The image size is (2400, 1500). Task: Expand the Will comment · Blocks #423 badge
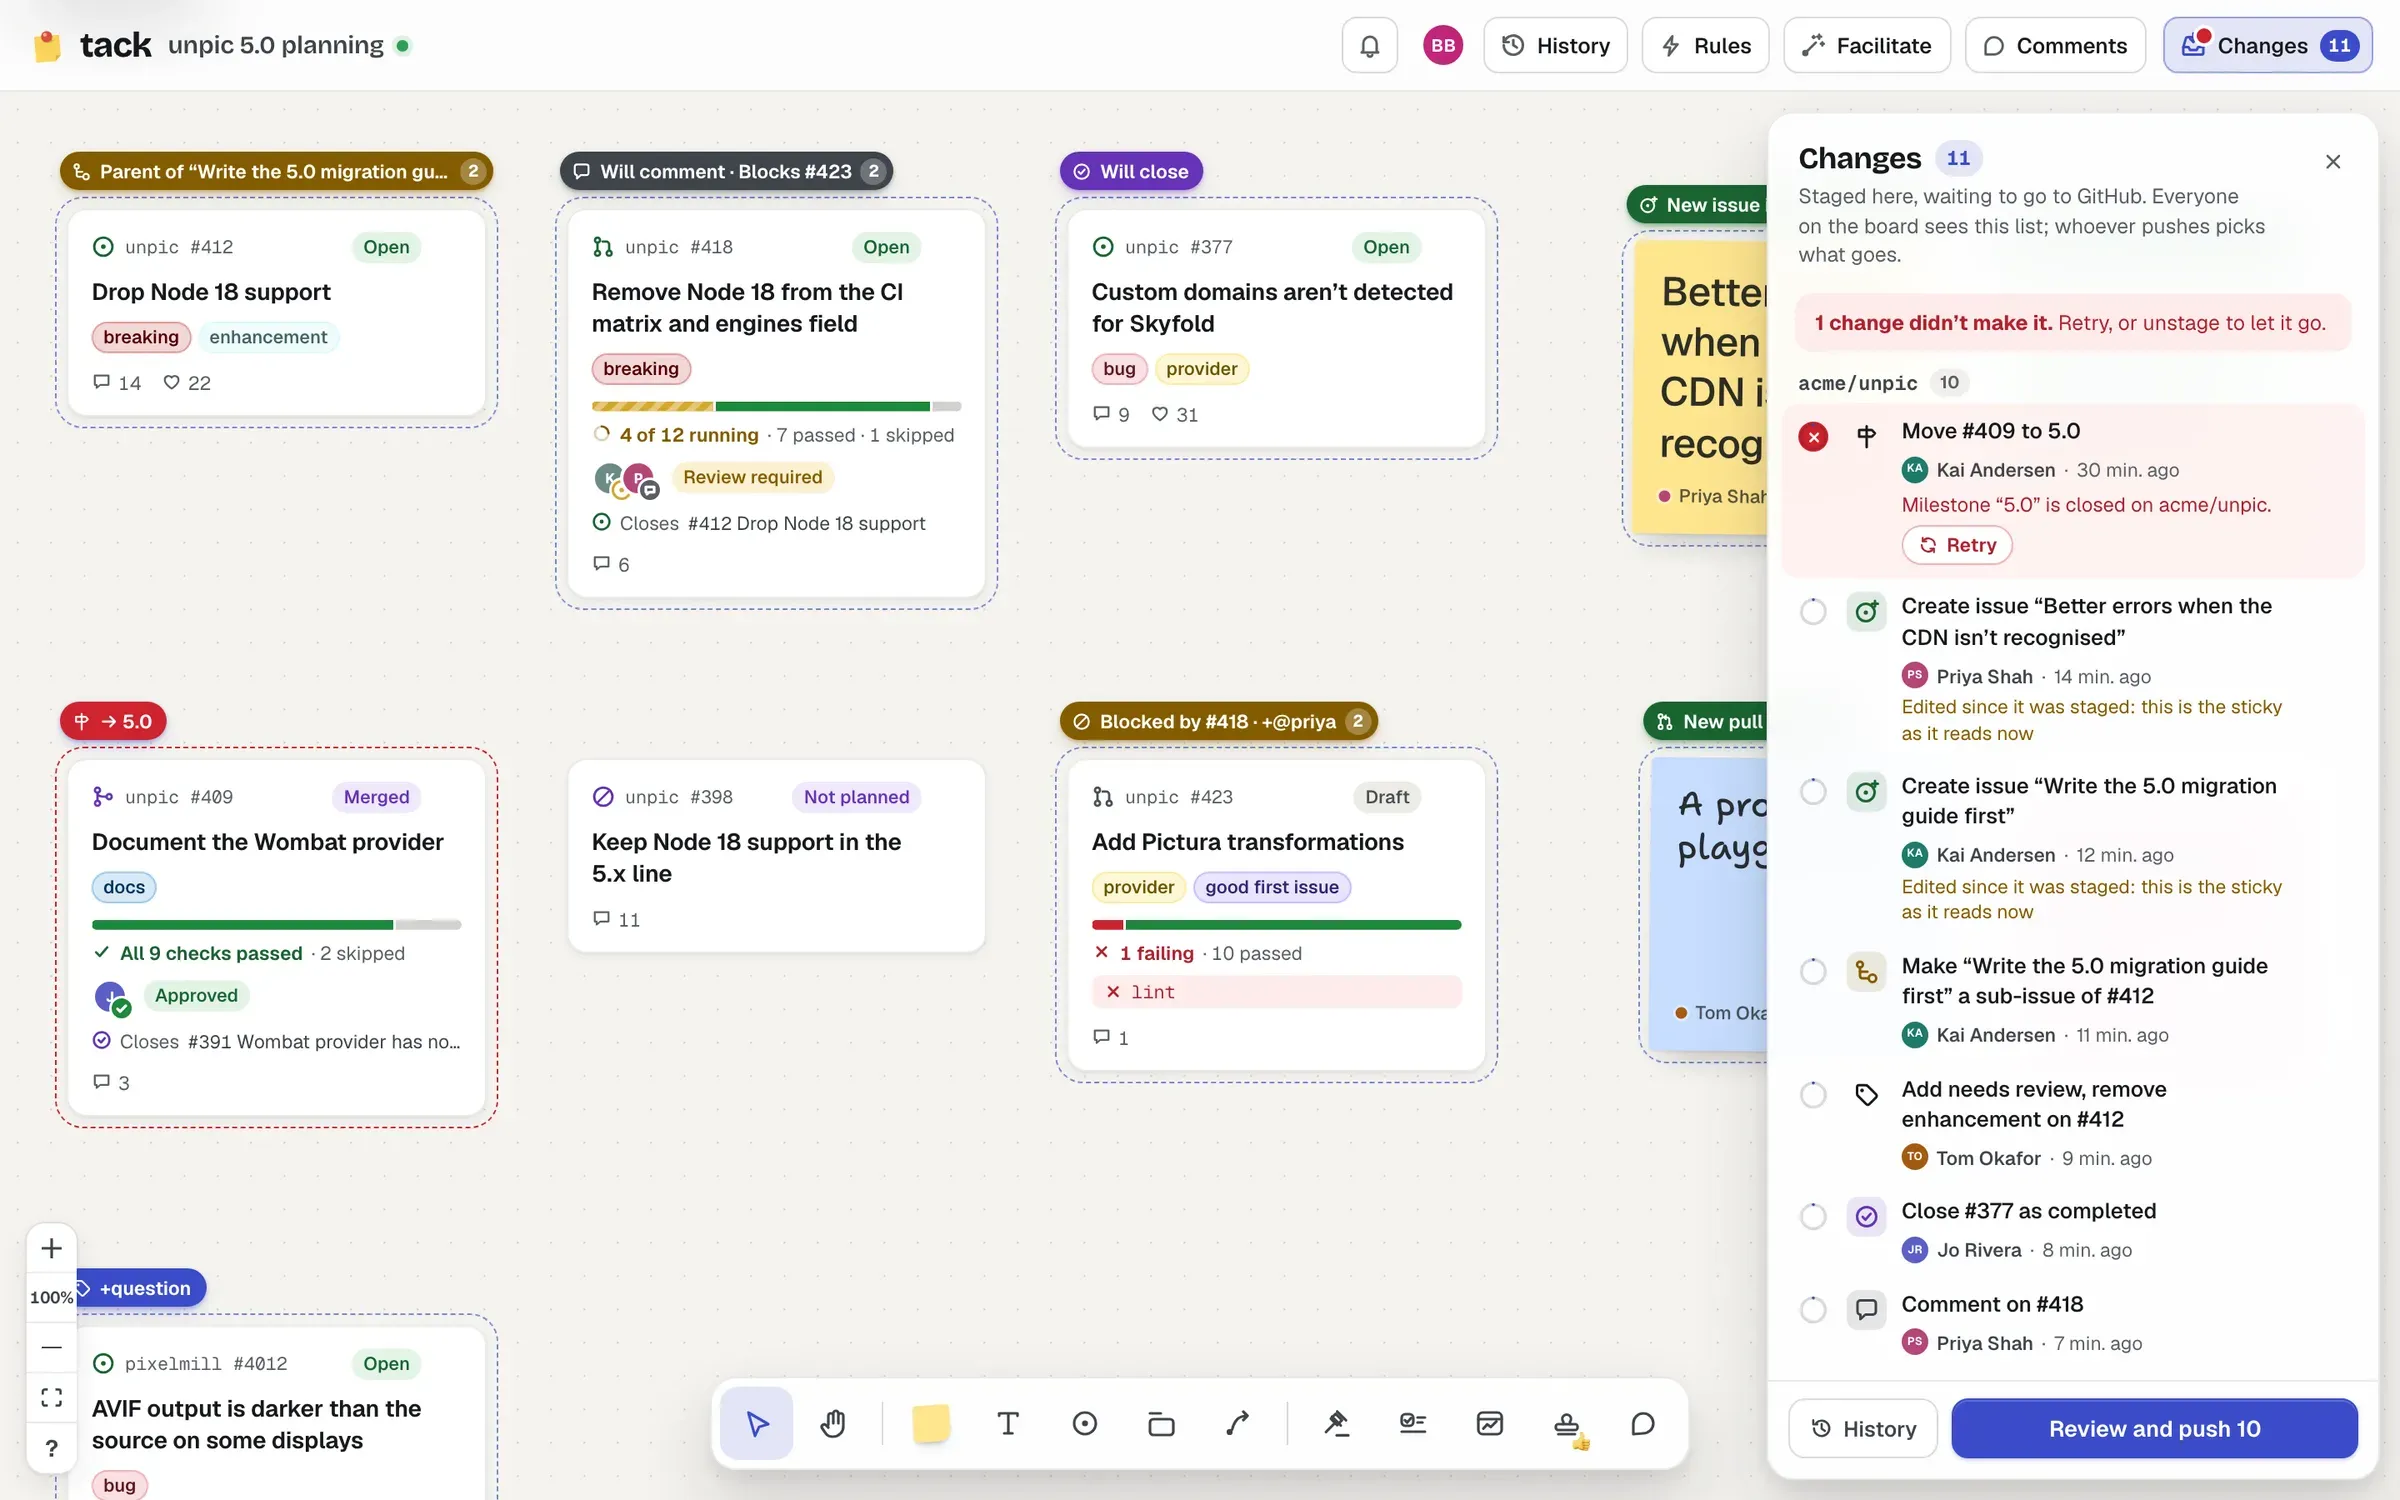coord(726,171)
